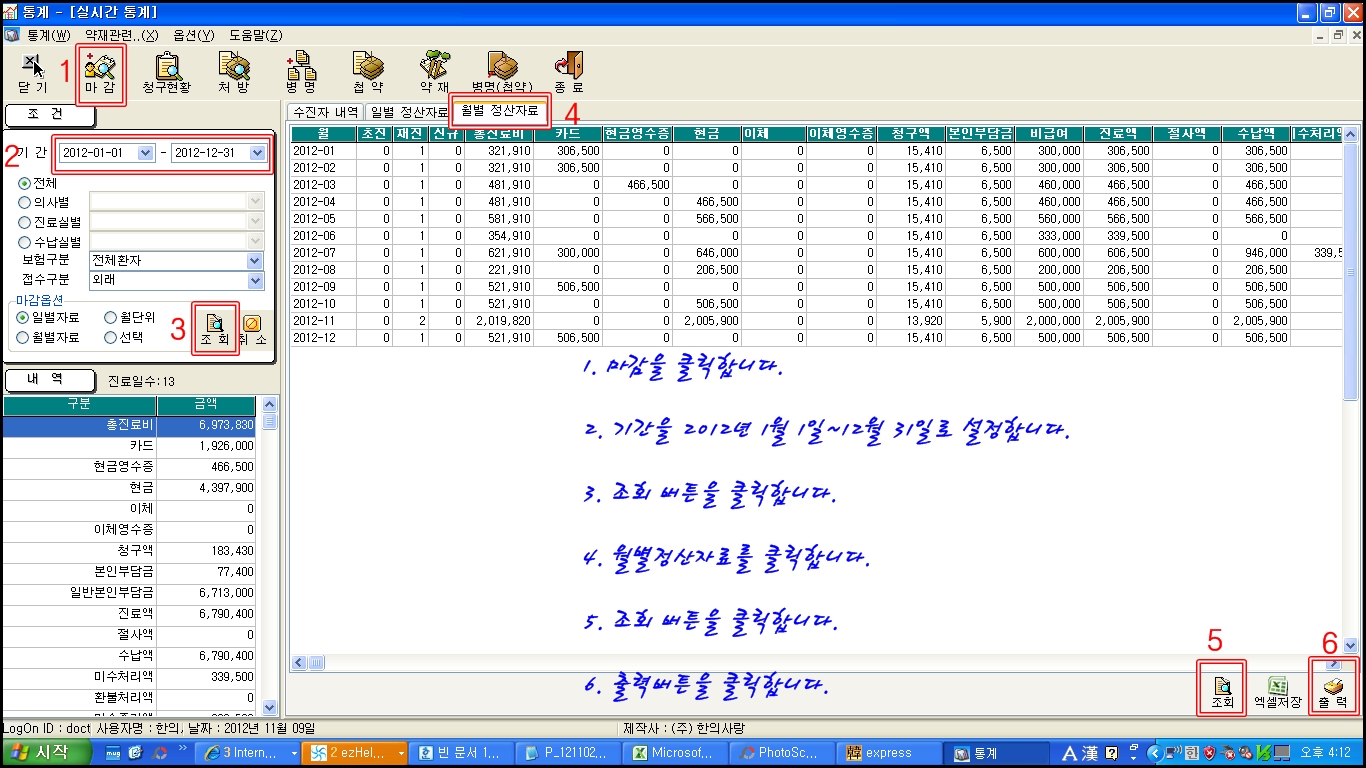This screenshot has height=768, width=1366.
Task: Click the 조회 button in conditions panel
Action: [x=215, y=330]
